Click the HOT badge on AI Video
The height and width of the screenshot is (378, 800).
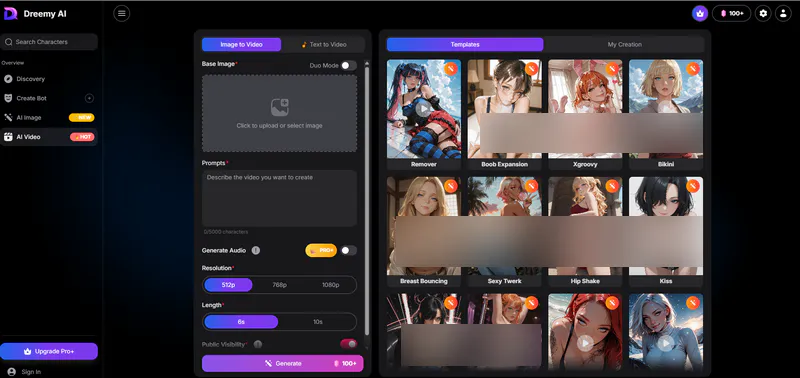pyautogui.click(x=82, y=137)
